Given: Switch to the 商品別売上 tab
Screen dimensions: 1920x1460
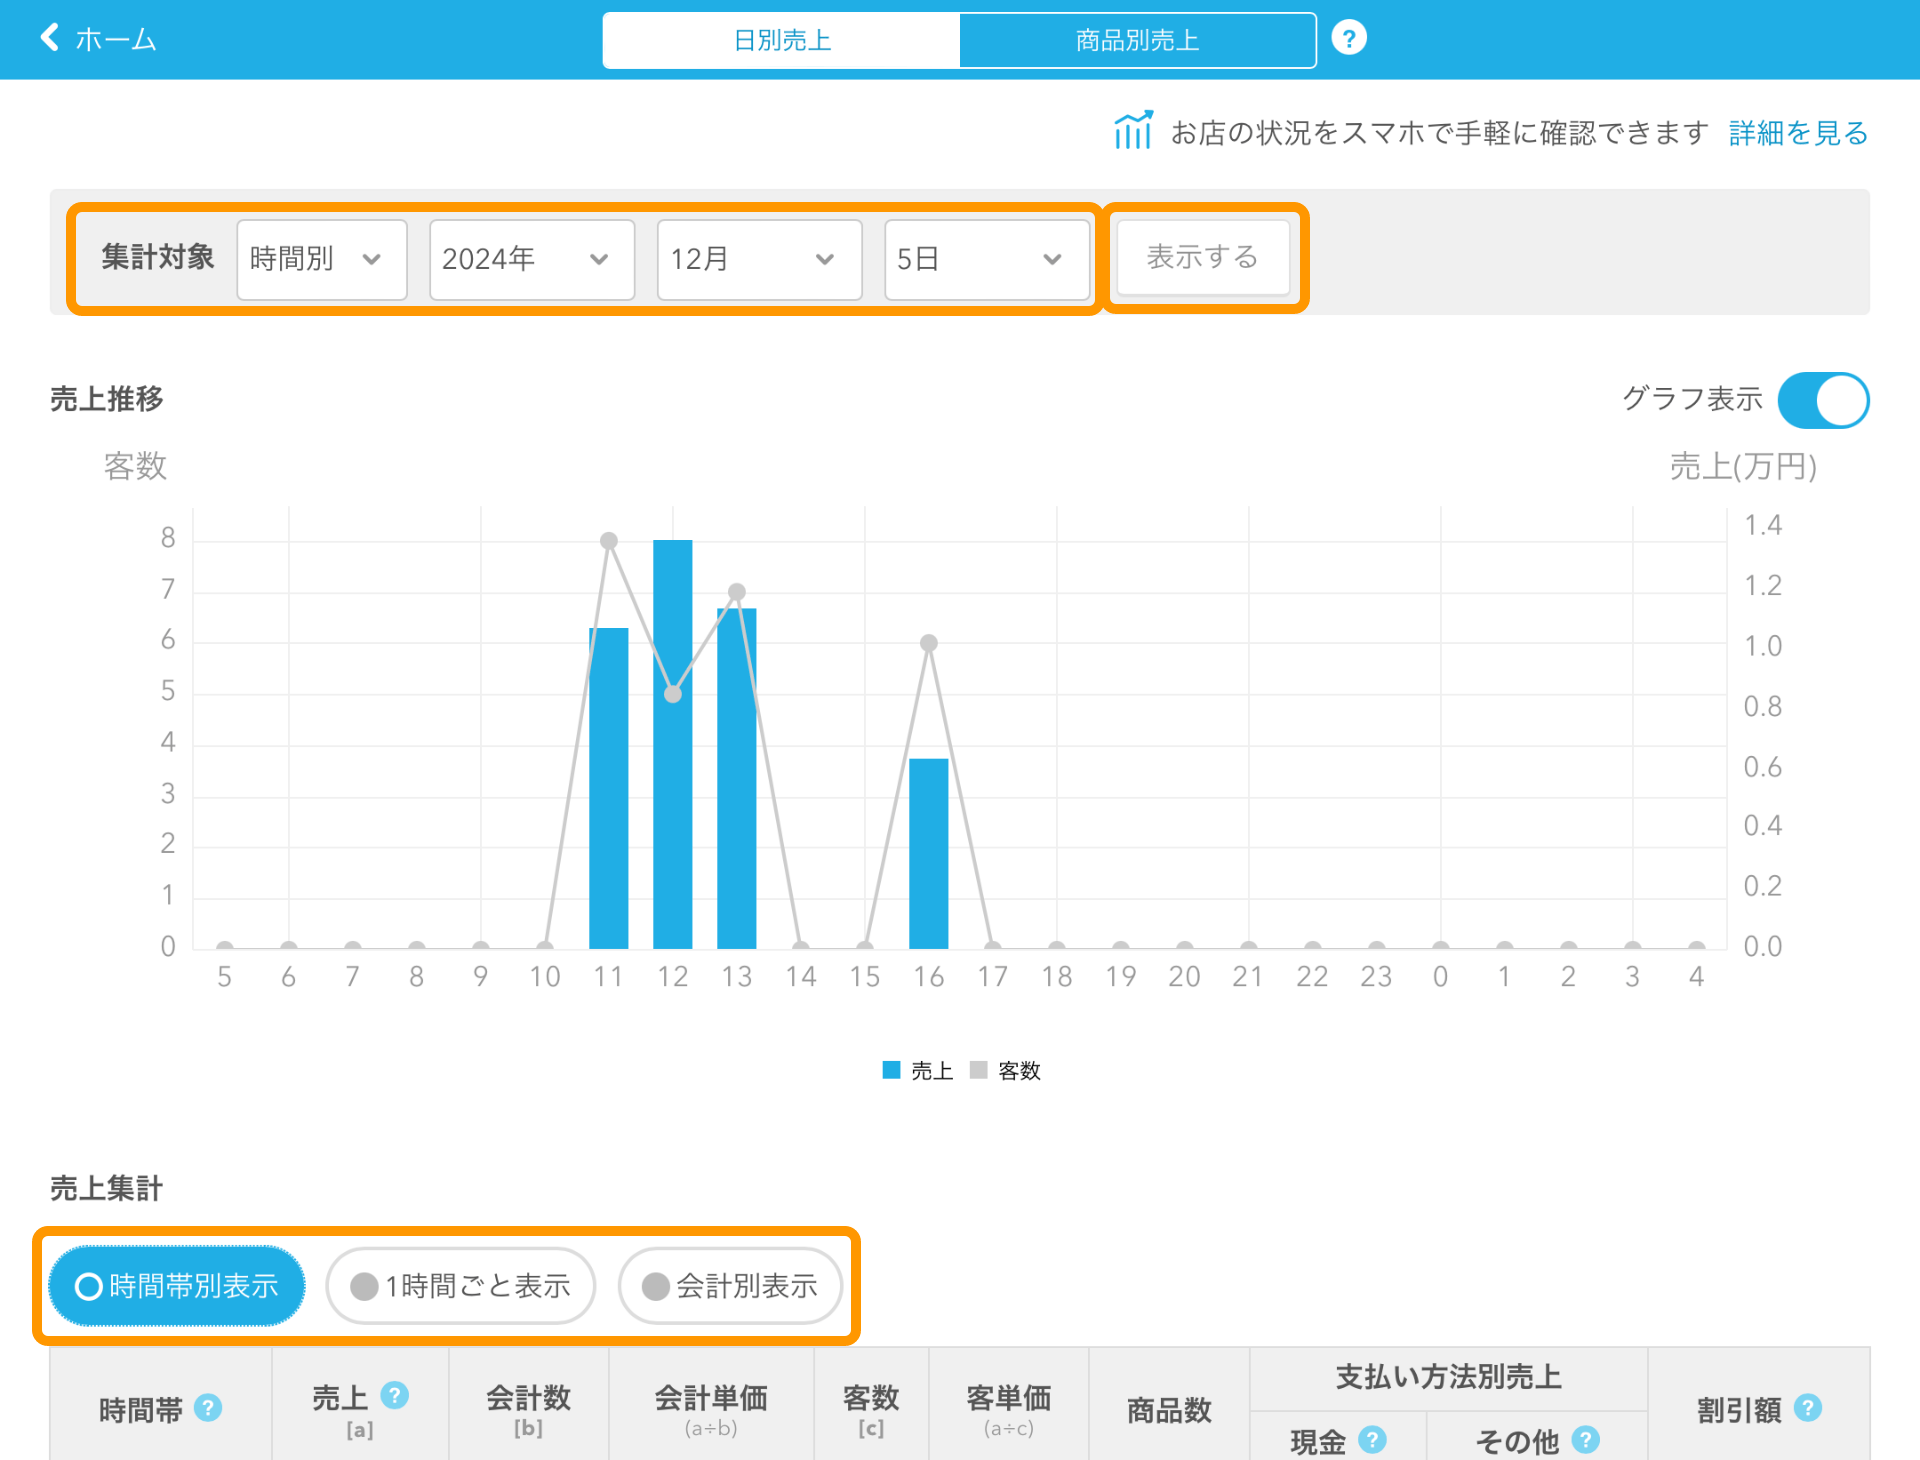Looking at the screenshot, I should click(x=1137, y=40).
